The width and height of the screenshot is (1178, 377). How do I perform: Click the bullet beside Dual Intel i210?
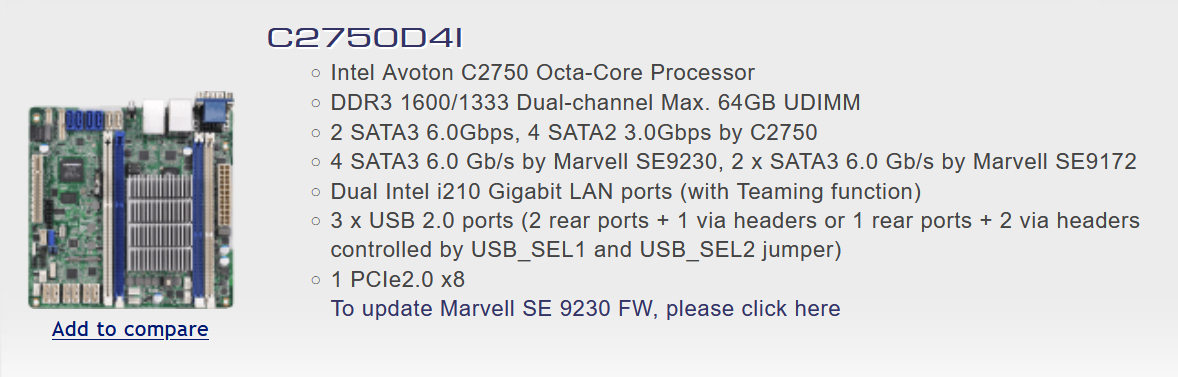(x=316, y=192)
